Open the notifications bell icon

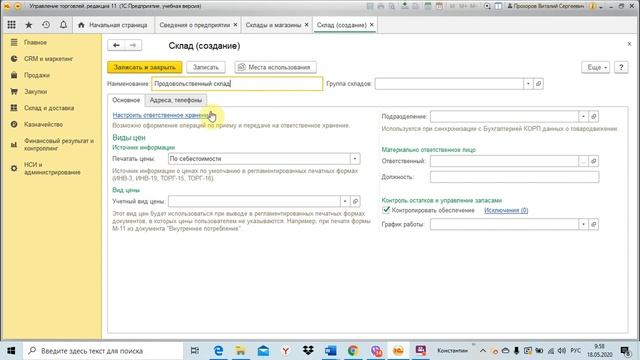63,25
